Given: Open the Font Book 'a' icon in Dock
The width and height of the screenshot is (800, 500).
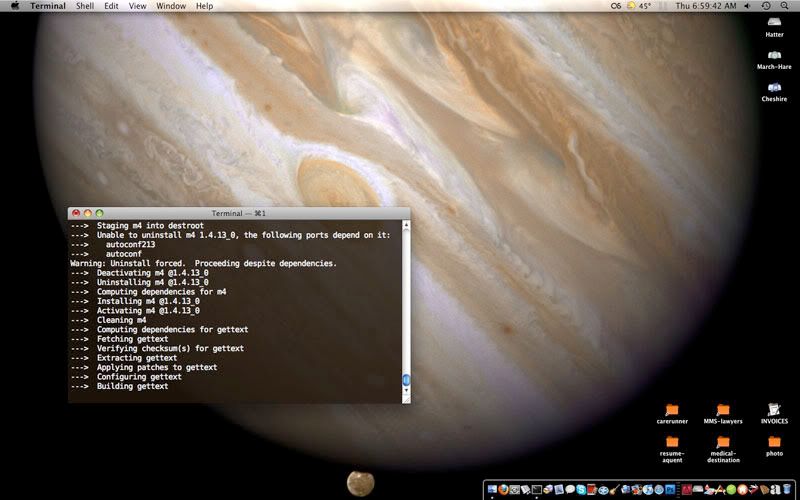Looking at the screenshot, I should click(777, 489).
